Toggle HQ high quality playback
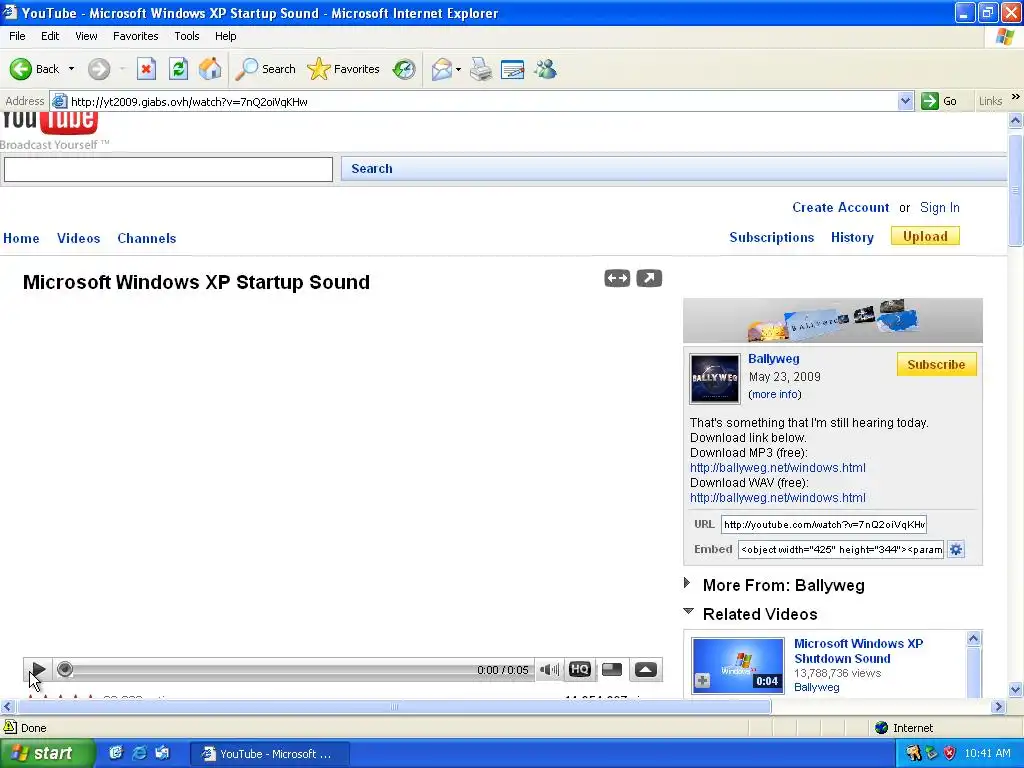Screen dimensions: 1024x768 [x=580, y=669]
